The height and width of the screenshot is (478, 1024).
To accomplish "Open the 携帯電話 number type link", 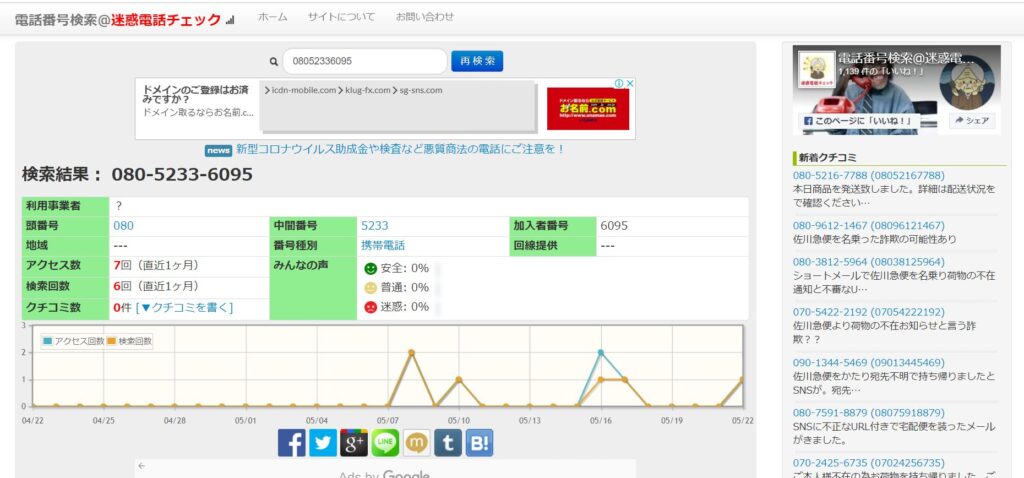I will point(383,245).
